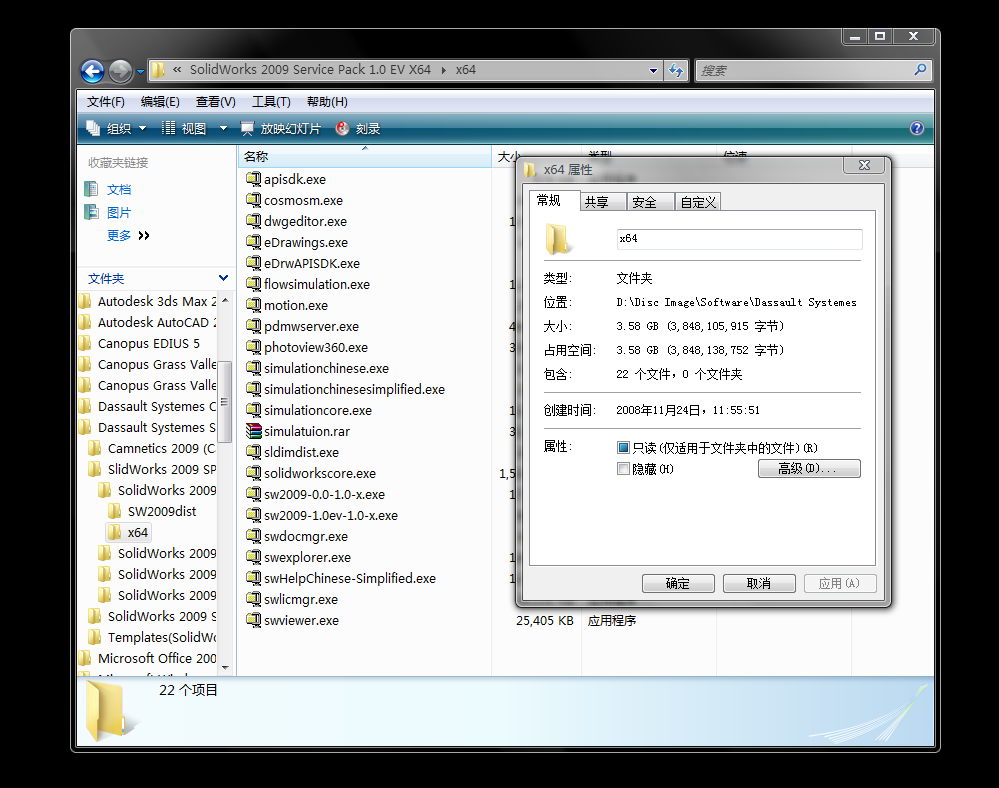
Task: Select swviewer.exe file name
Action: 301,620
